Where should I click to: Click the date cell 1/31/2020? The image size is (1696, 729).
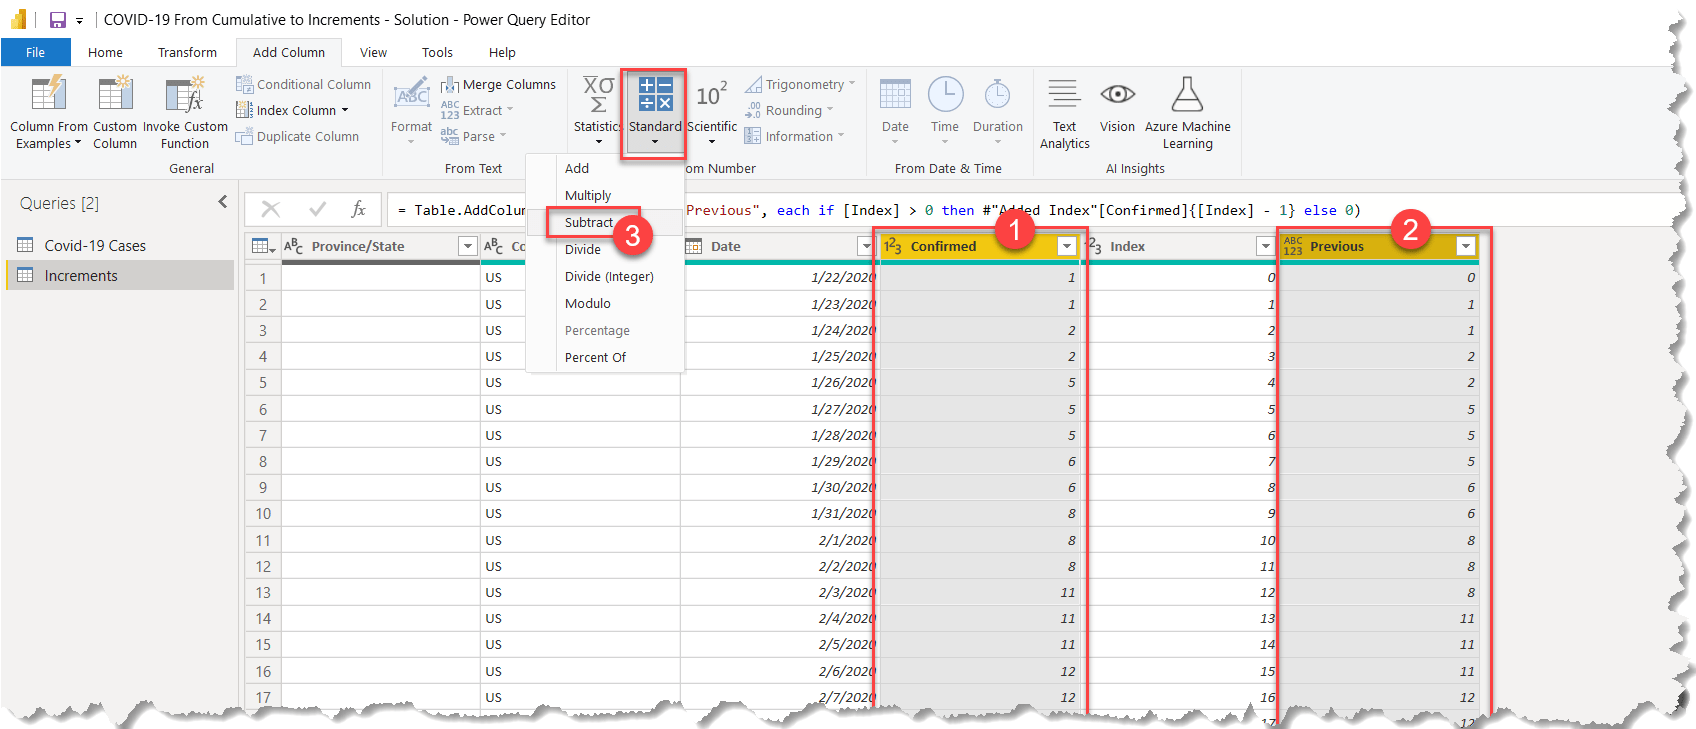780,514
